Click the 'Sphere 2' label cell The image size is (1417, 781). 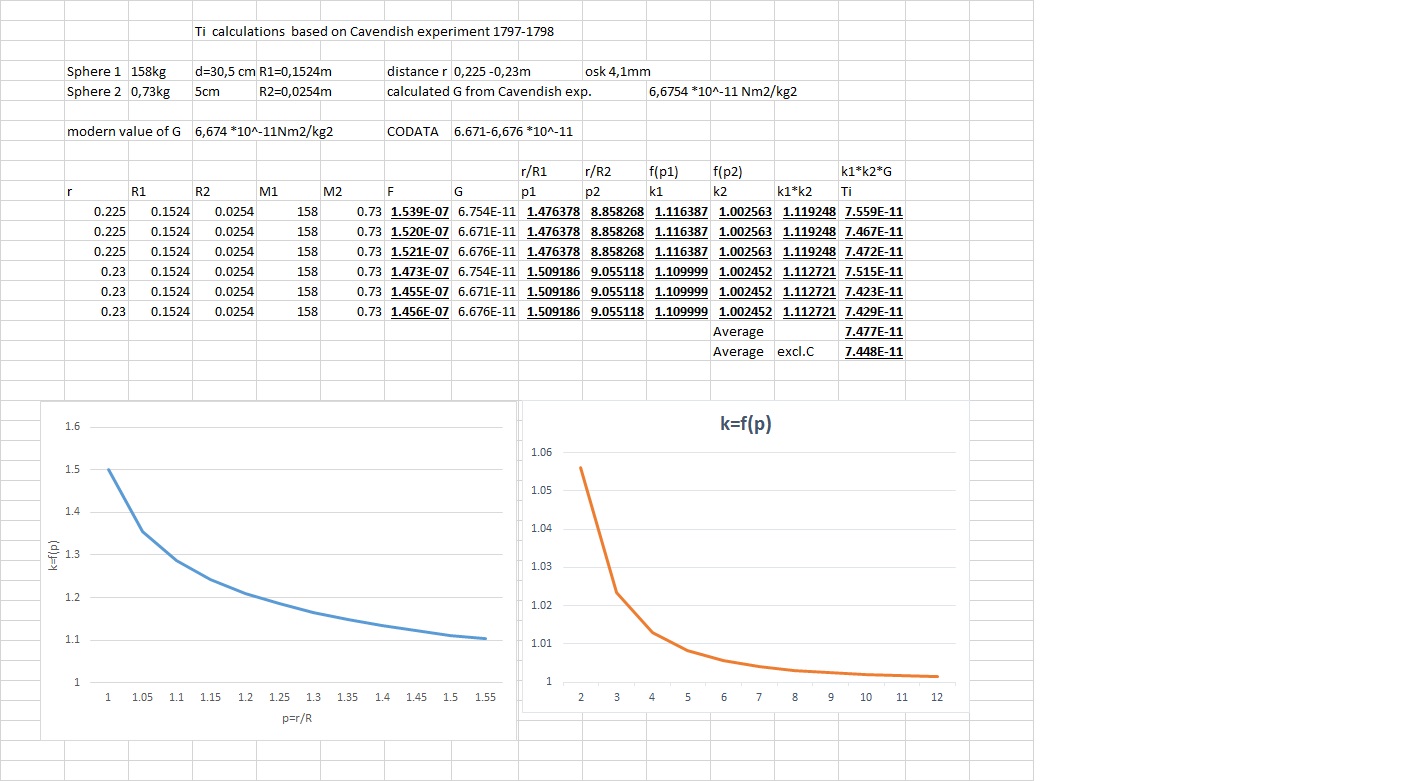(x=93, y=92)
